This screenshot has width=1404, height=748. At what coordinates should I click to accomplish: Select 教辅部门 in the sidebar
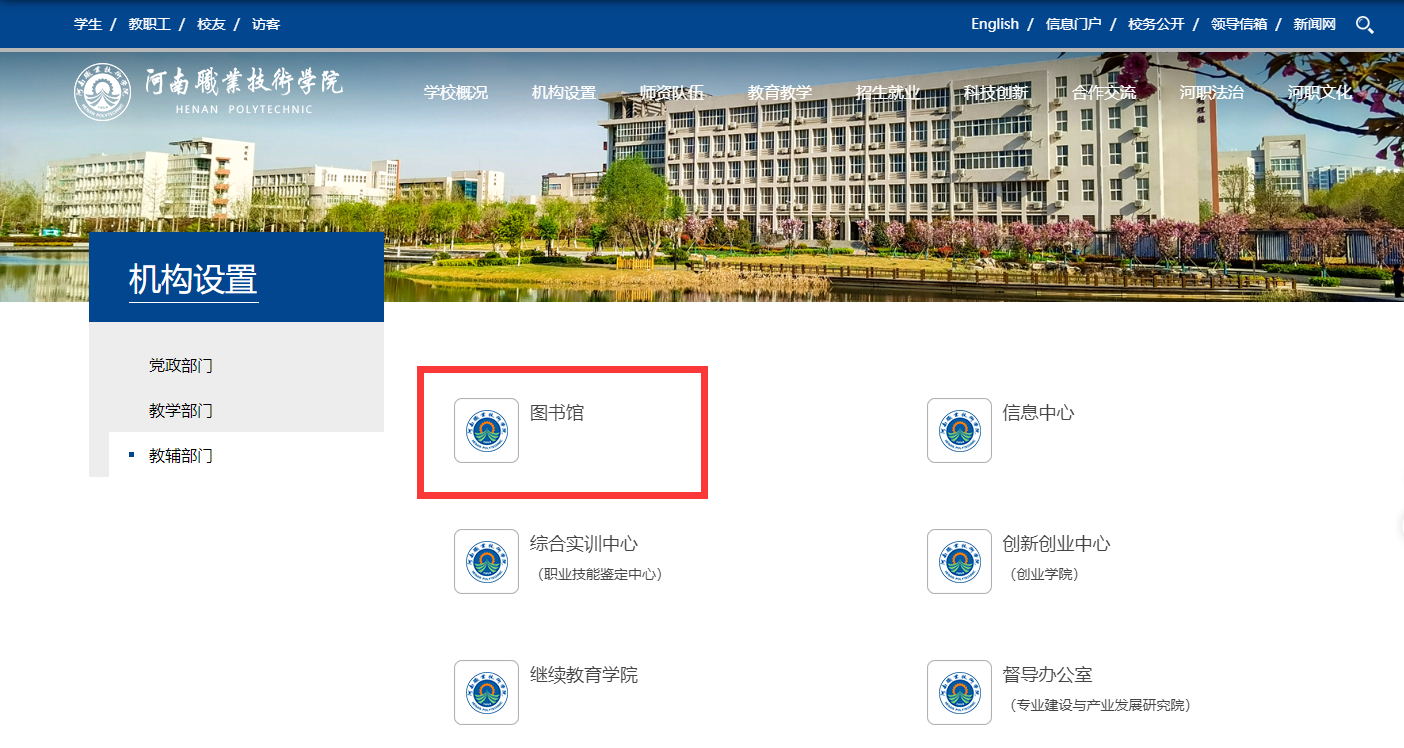click(181, 456)
